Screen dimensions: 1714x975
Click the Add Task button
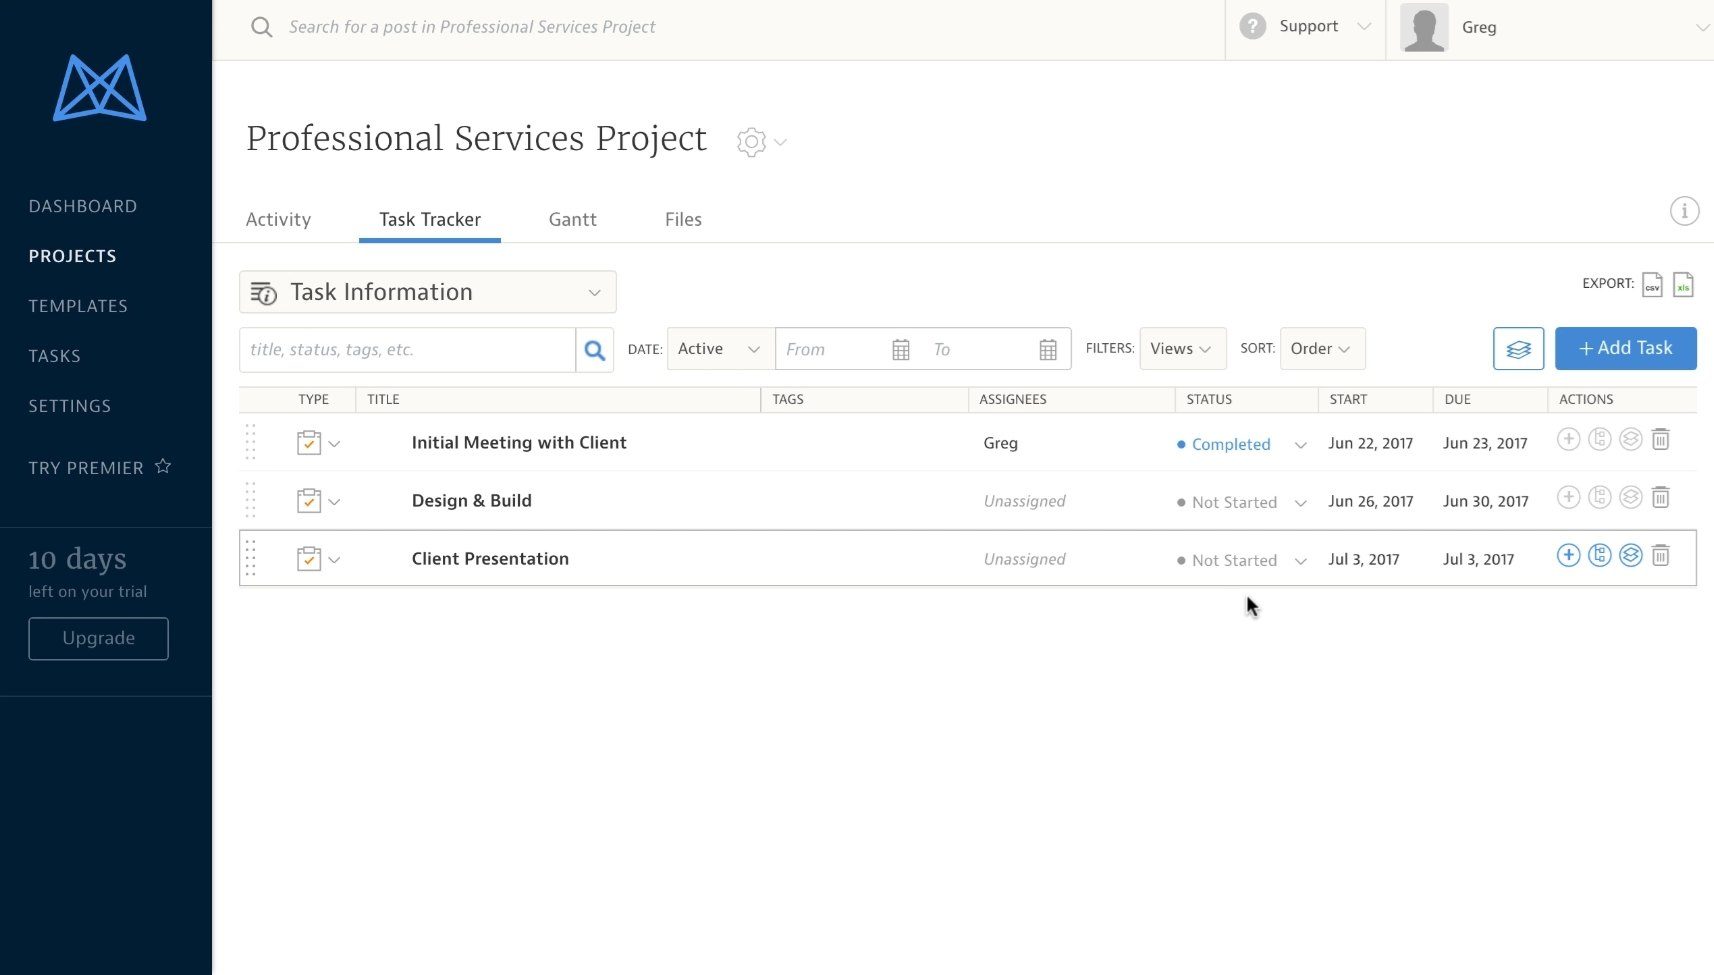coord(1625,348)
